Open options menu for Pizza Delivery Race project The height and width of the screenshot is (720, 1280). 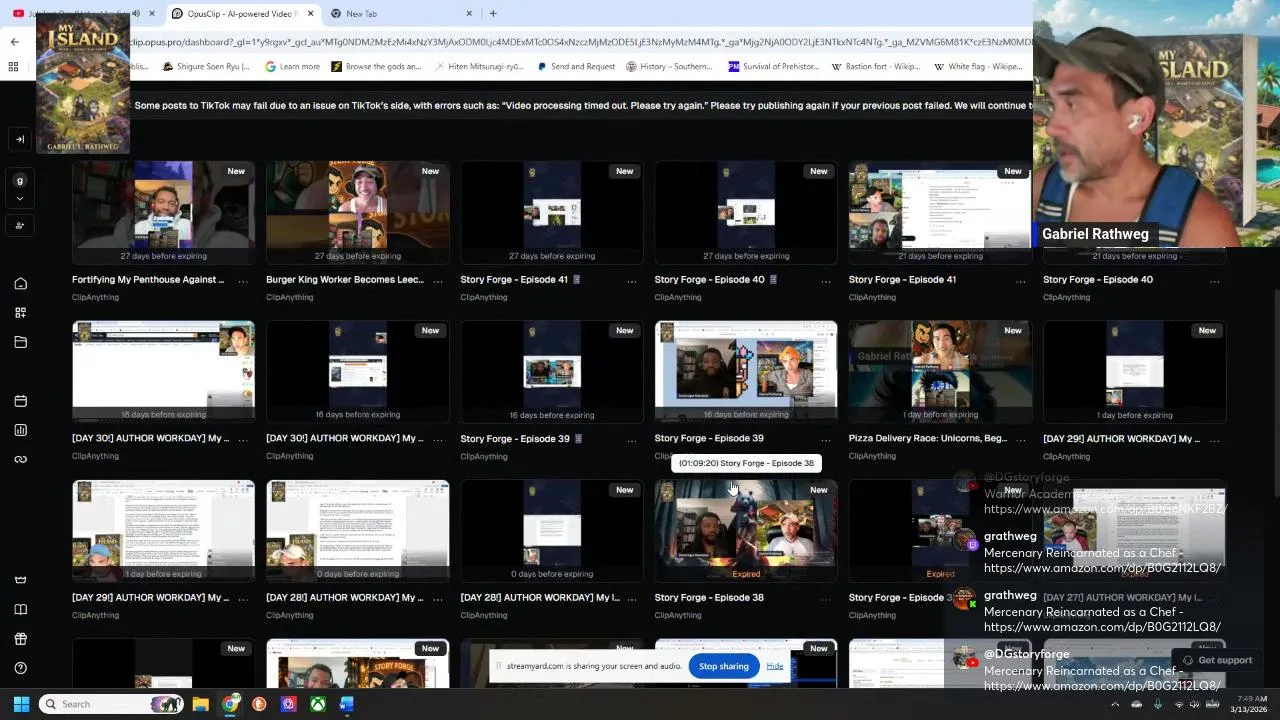(x=1020, y=440)
